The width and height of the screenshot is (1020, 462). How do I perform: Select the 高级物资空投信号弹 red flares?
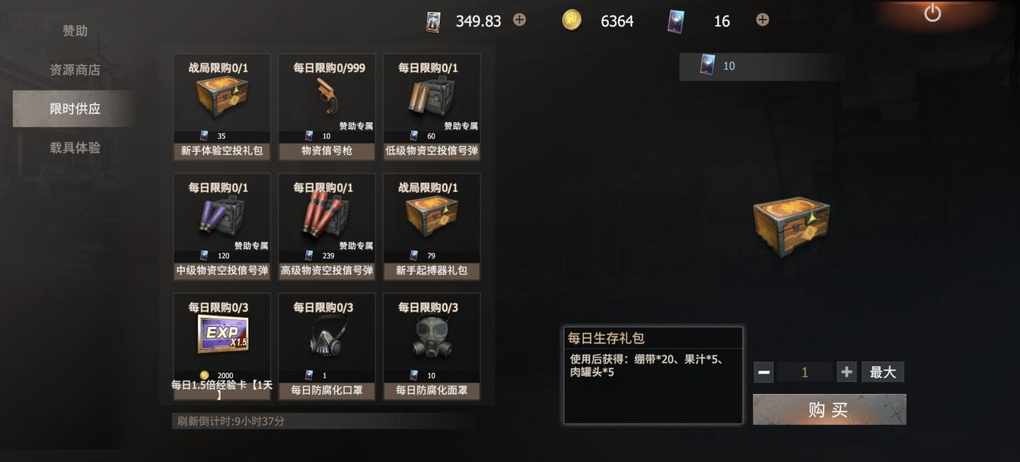327,226
